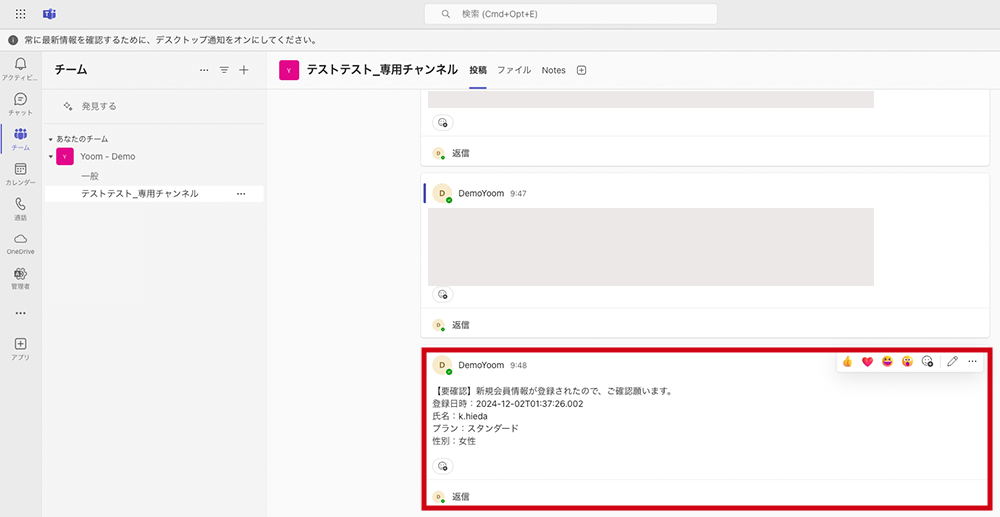React with laughing emoji
1000x517 pixels.
click(x=887, y=361)
